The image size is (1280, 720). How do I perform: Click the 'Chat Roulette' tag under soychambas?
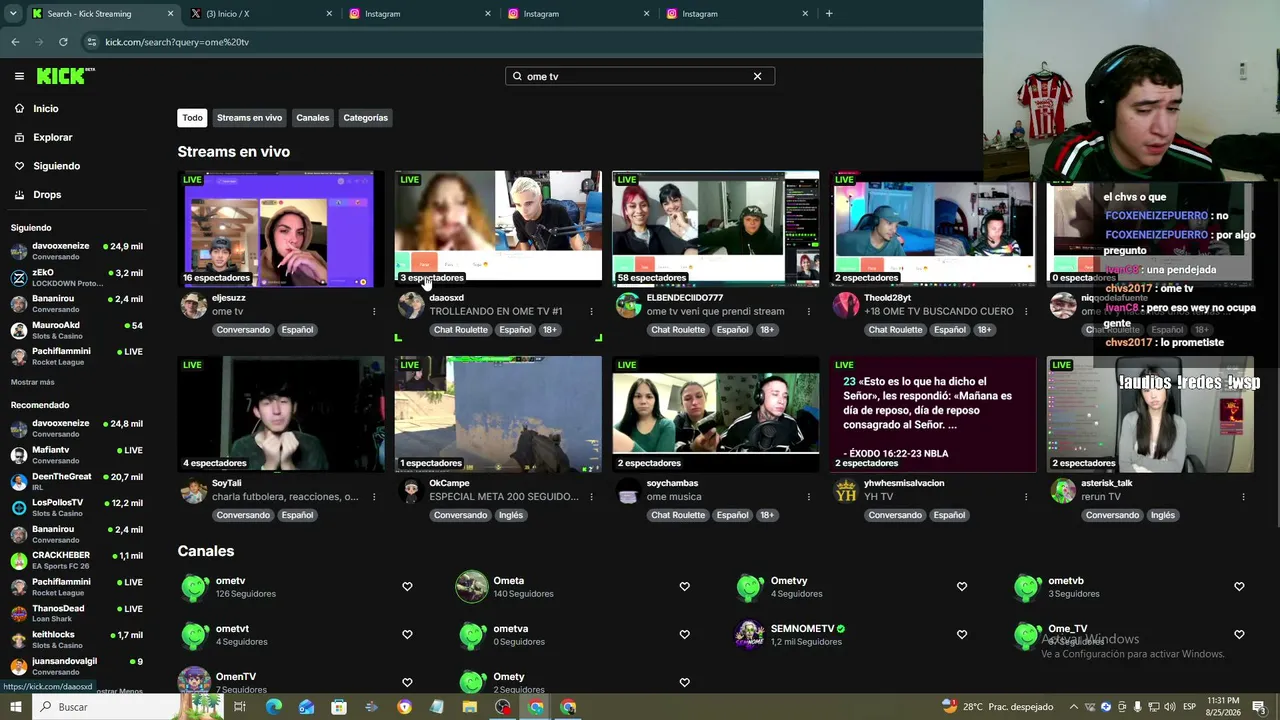pos(678,515)
